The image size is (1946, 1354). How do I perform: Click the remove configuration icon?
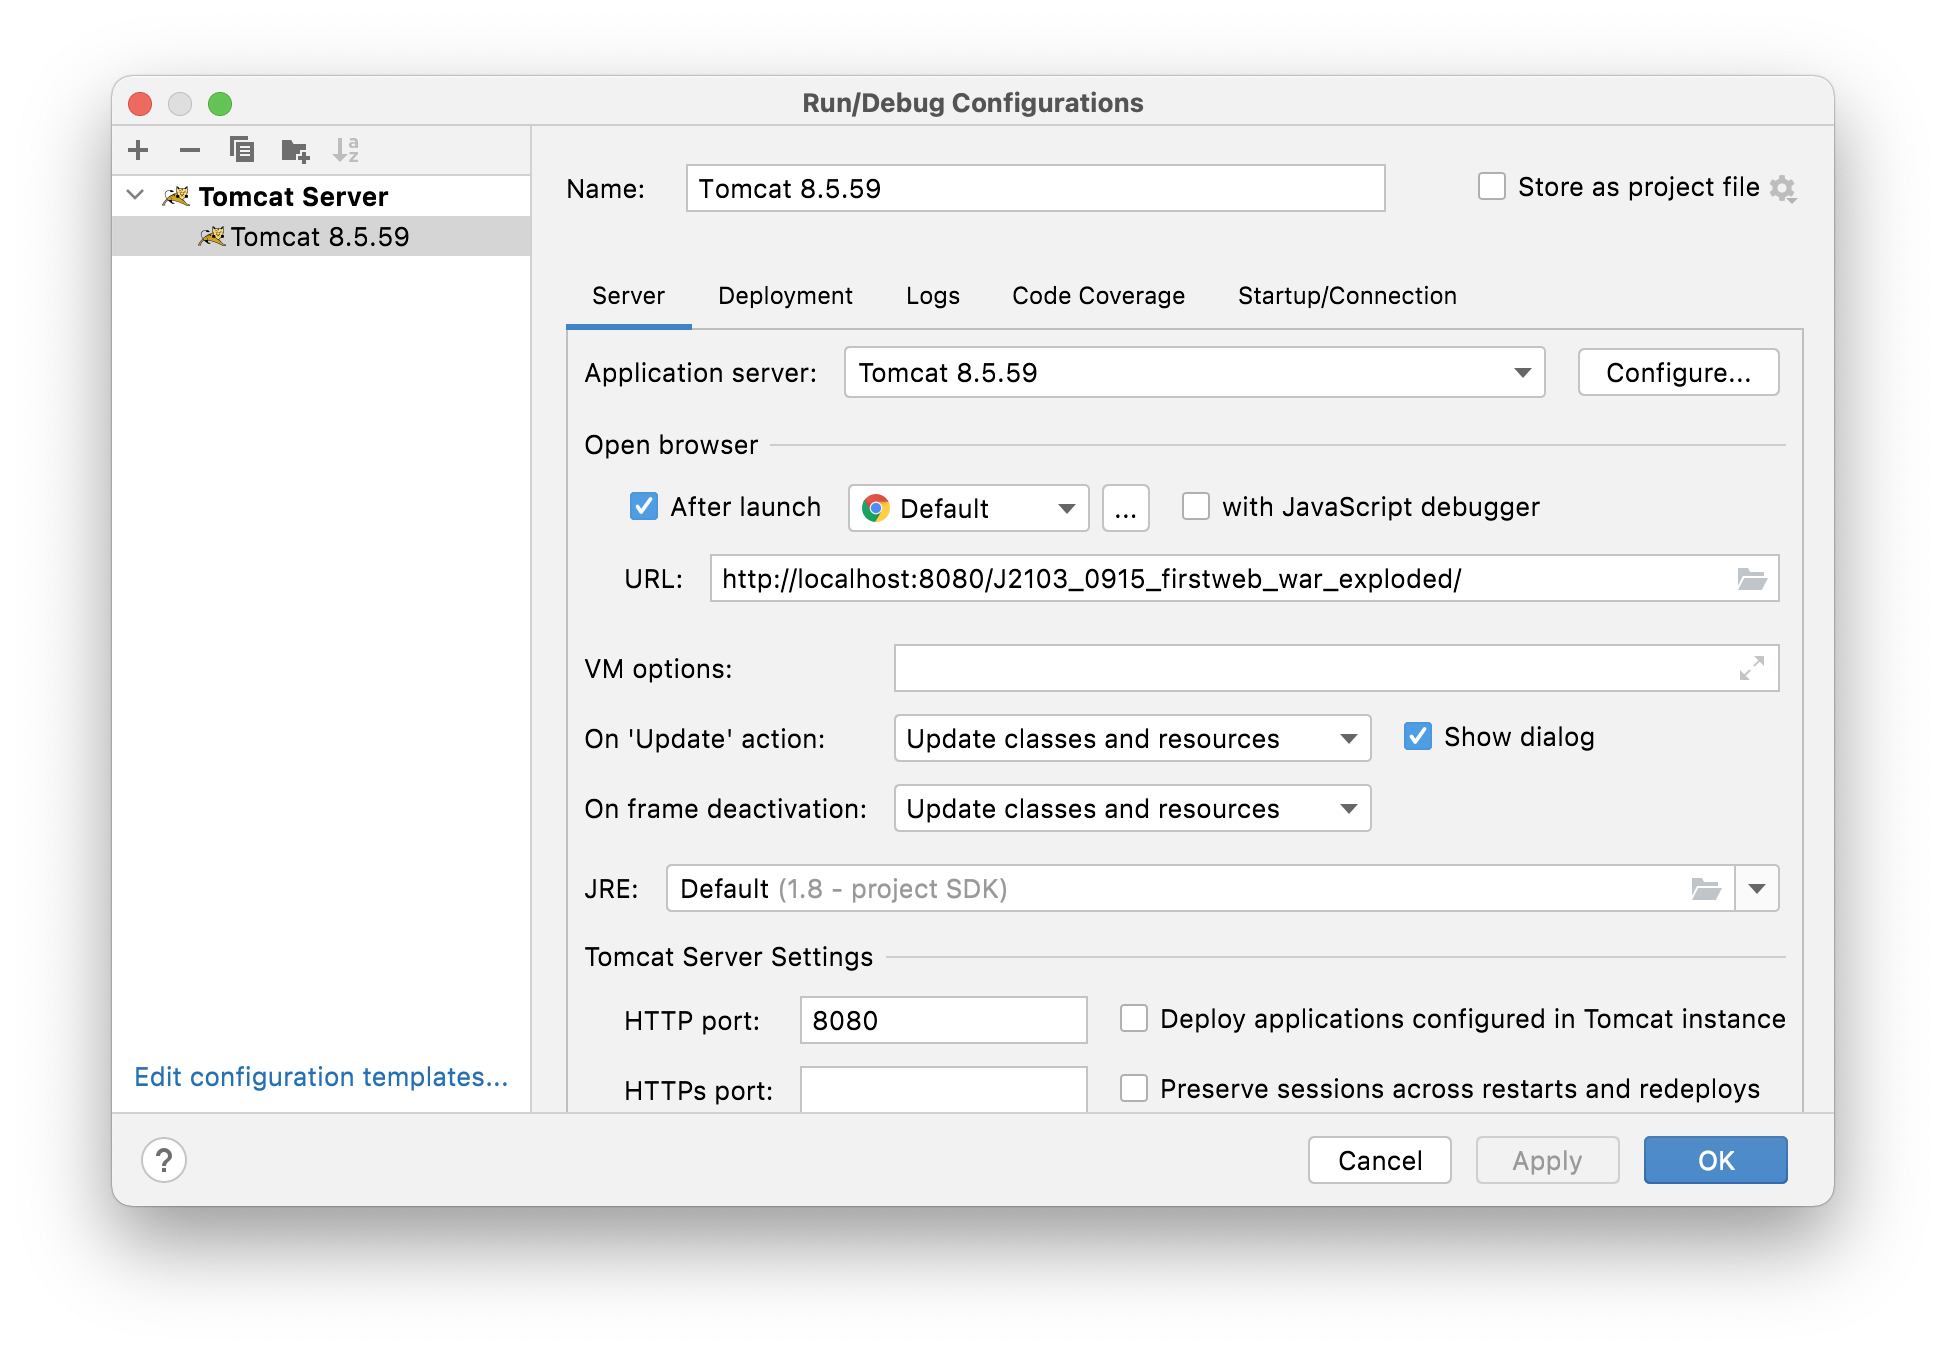(x=189, y=151)
